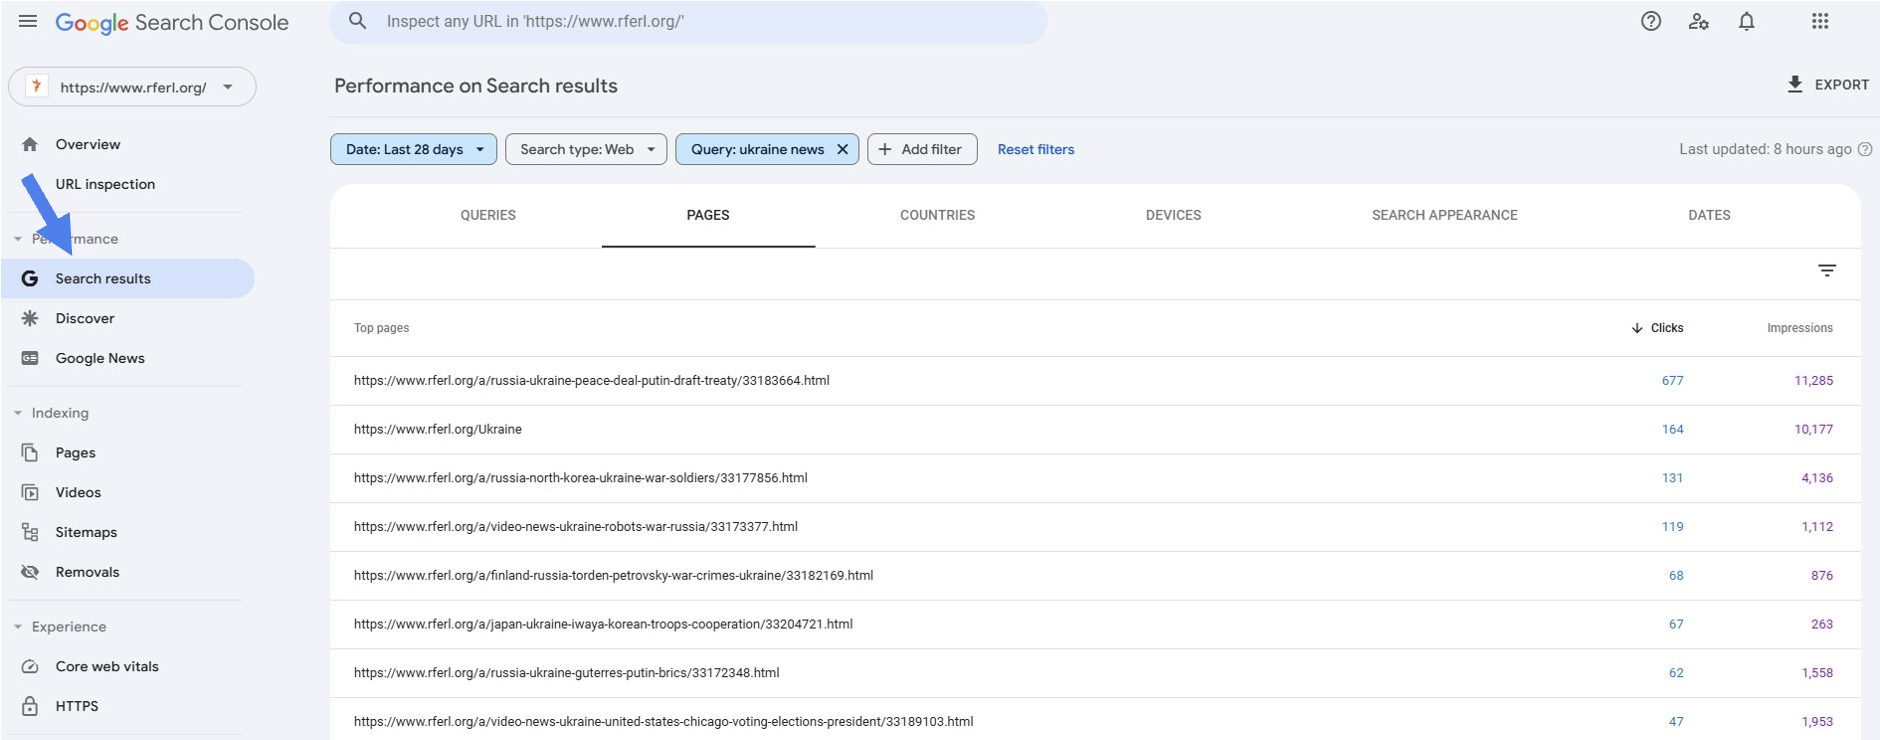Click the 677 clicks value
Image resolution: width=1880 pixels, height=740 pixels.
point(1672,381)
